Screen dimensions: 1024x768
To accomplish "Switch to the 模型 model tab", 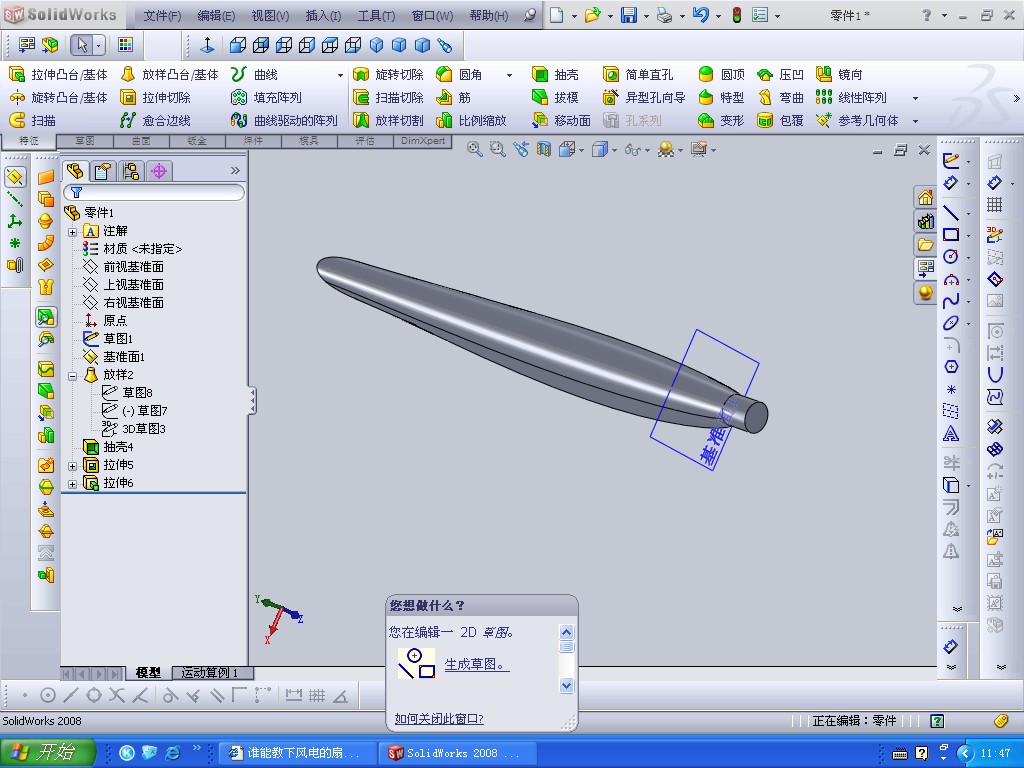I will coord(148,673).
